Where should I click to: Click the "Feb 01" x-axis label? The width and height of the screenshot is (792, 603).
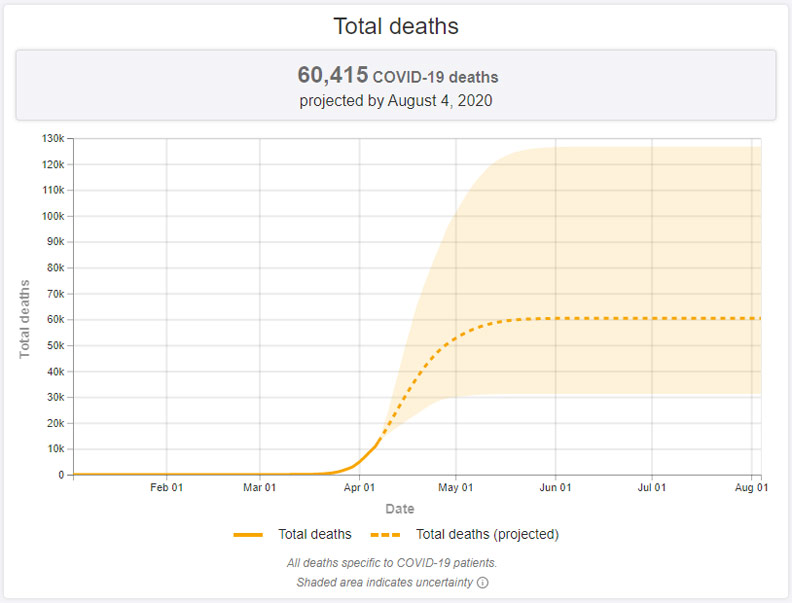coord(166,488)
